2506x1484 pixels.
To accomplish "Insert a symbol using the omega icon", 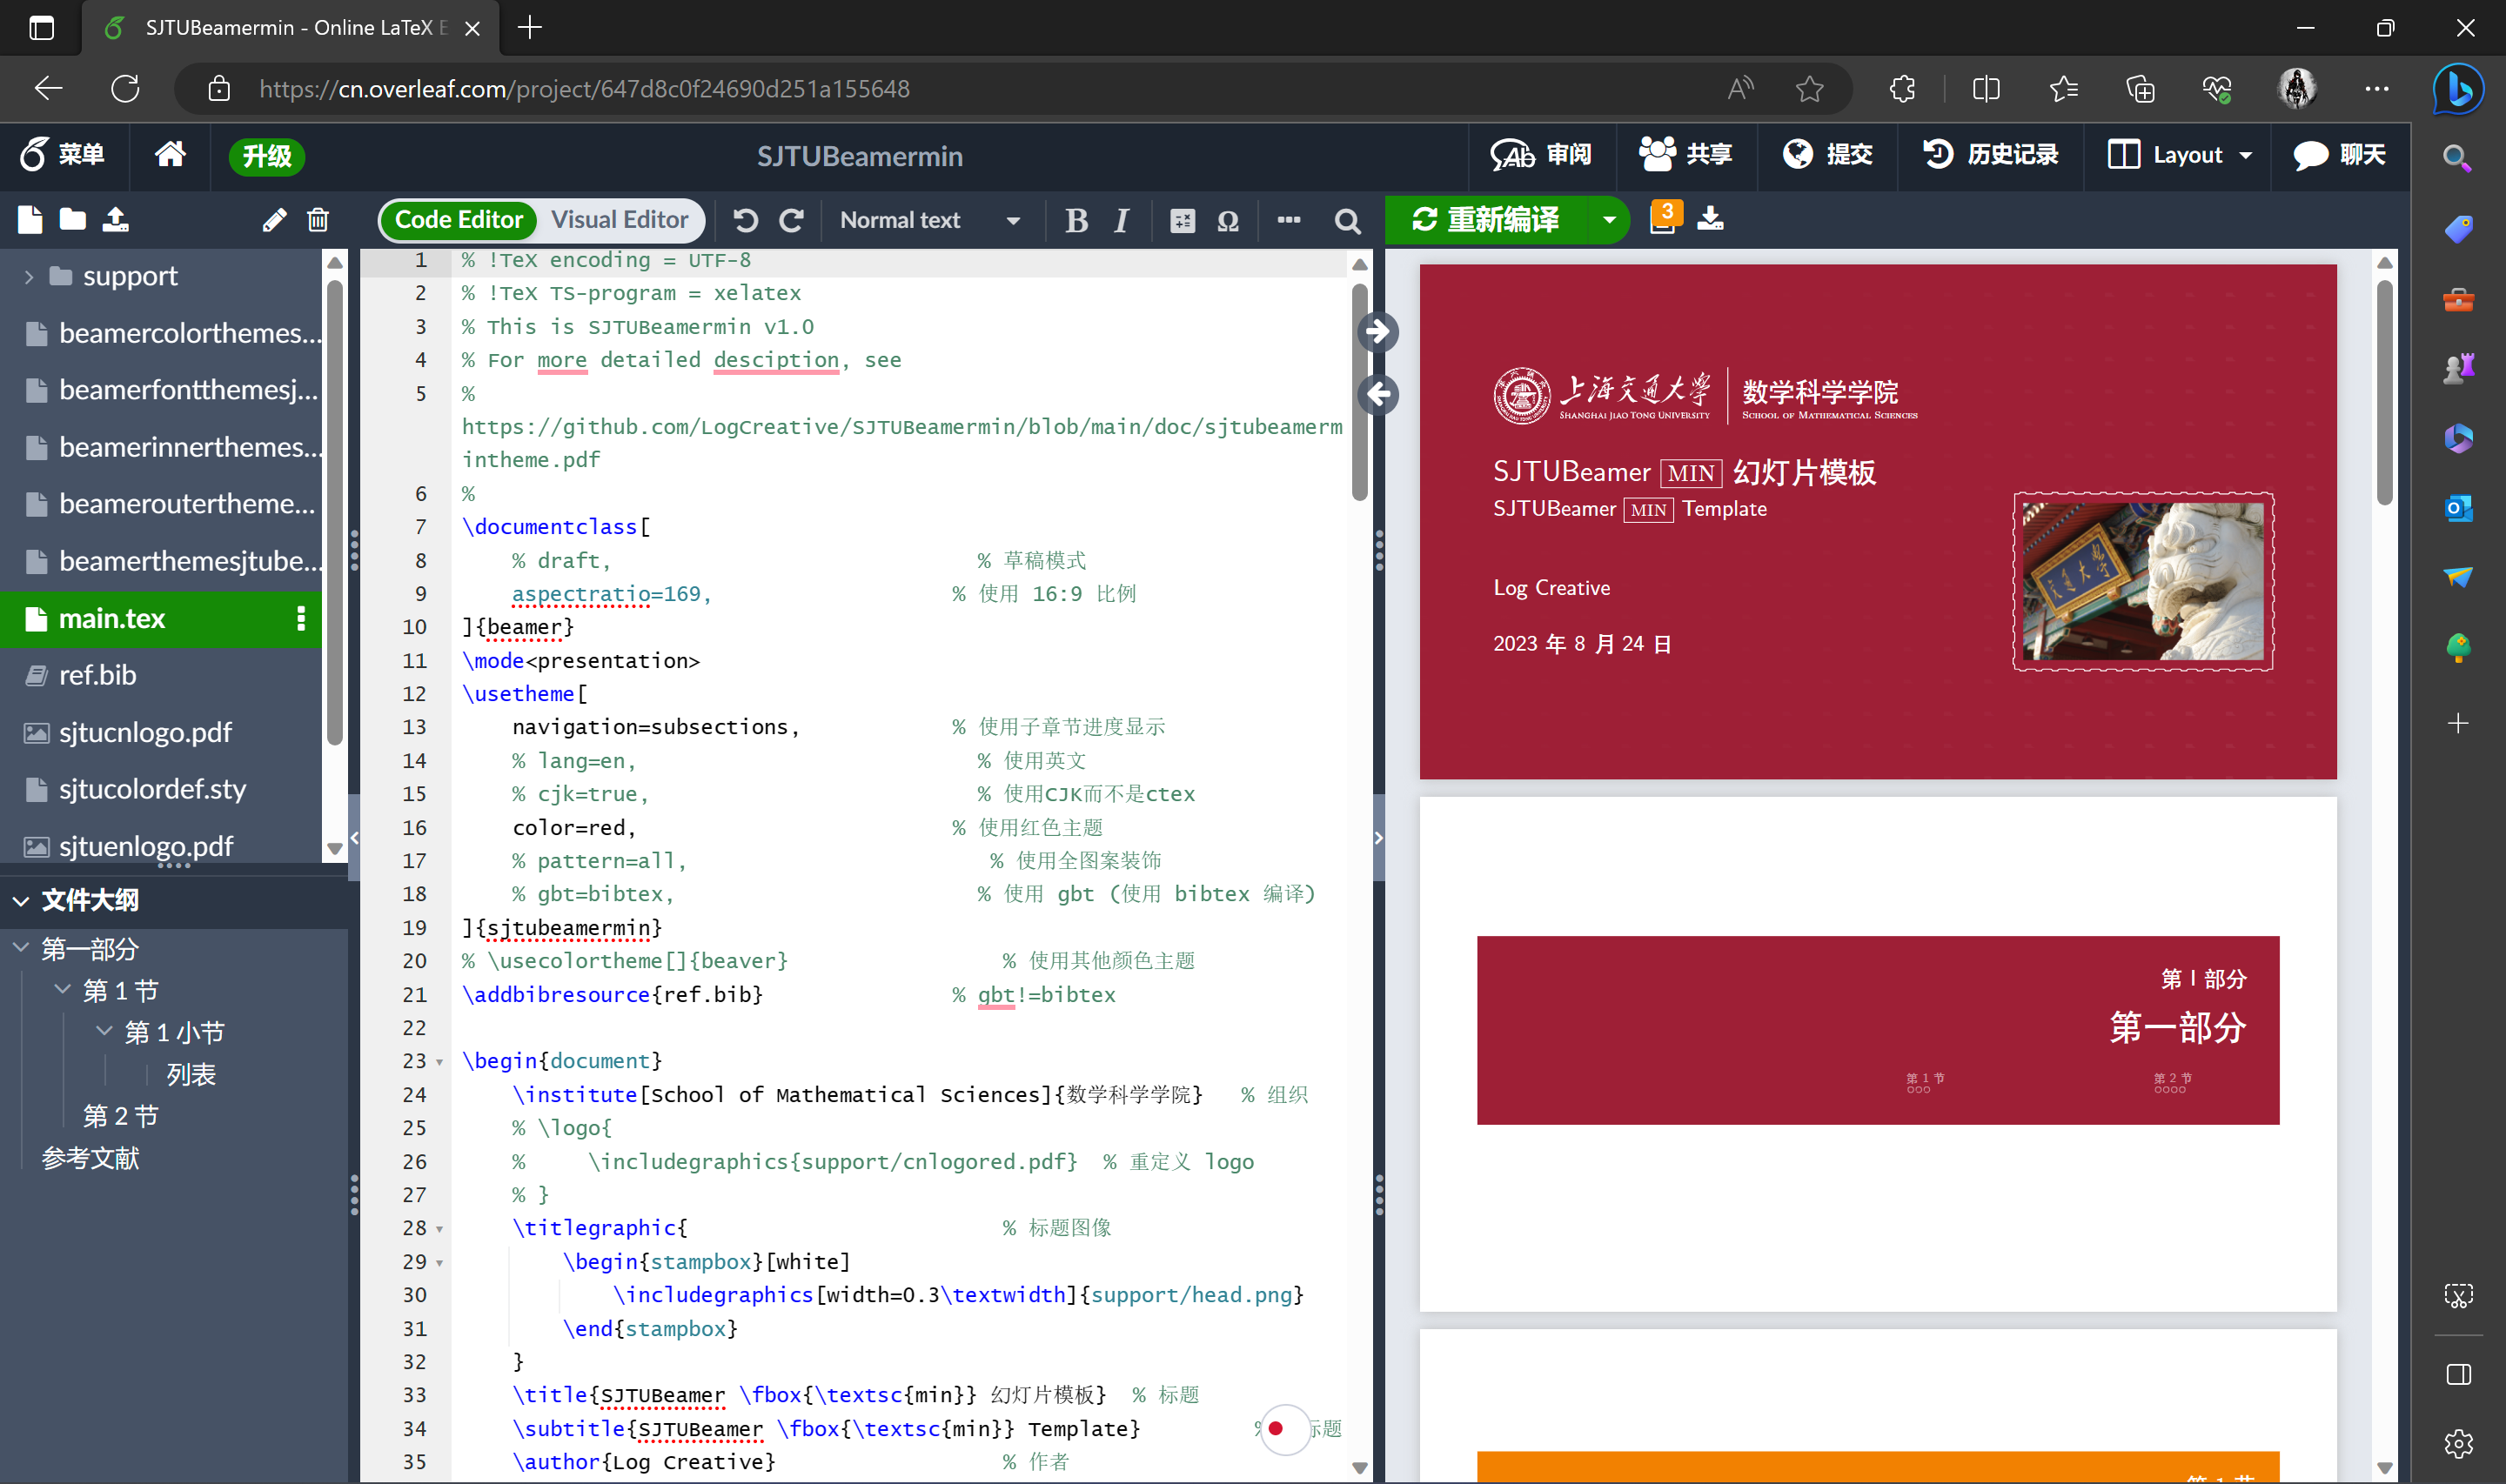I will point(1228,221).
